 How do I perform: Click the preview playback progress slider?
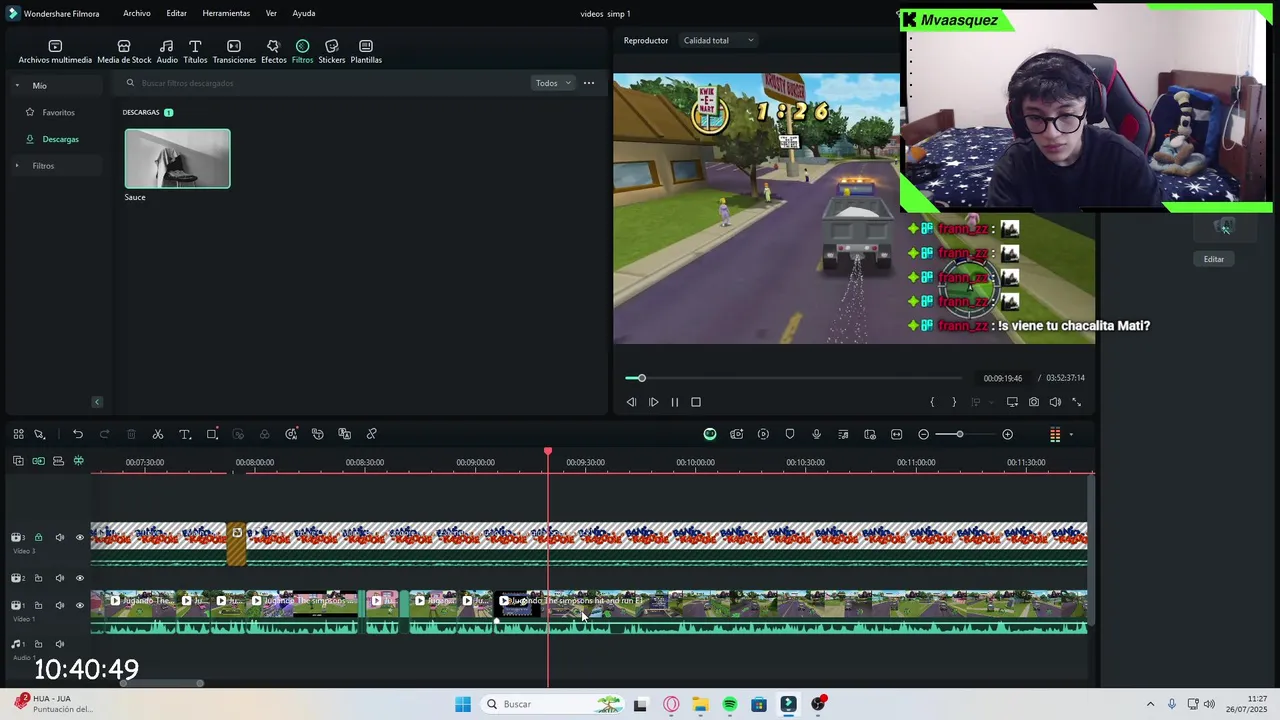[794, 378]
